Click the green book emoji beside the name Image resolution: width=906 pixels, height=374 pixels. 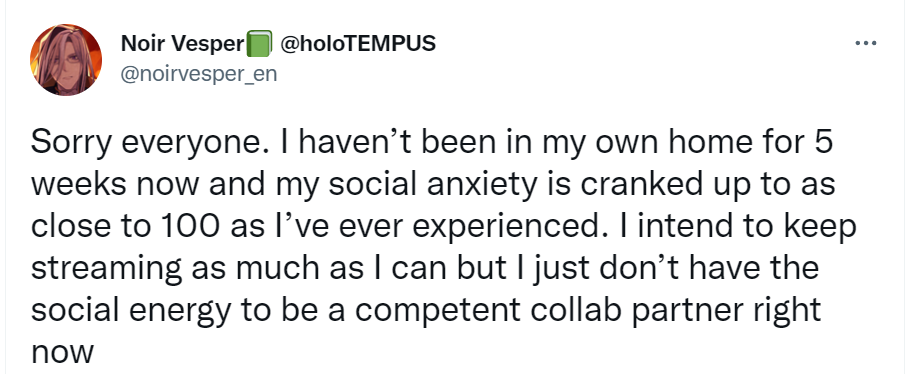[x=259, y=44]
